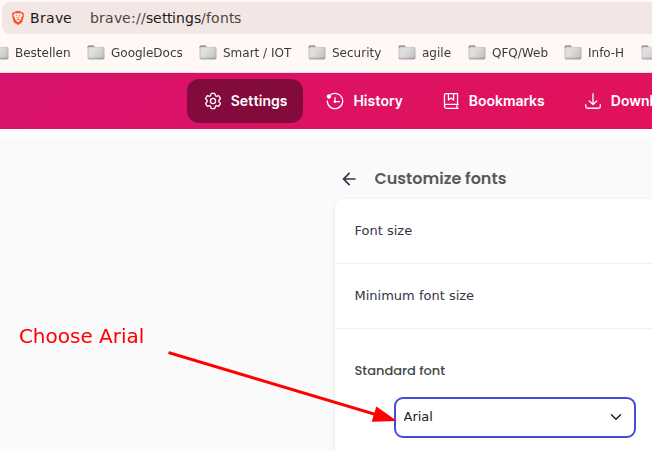
Task: Click the QFQ/Web folder icon
Action: click(x=477, y=53)
